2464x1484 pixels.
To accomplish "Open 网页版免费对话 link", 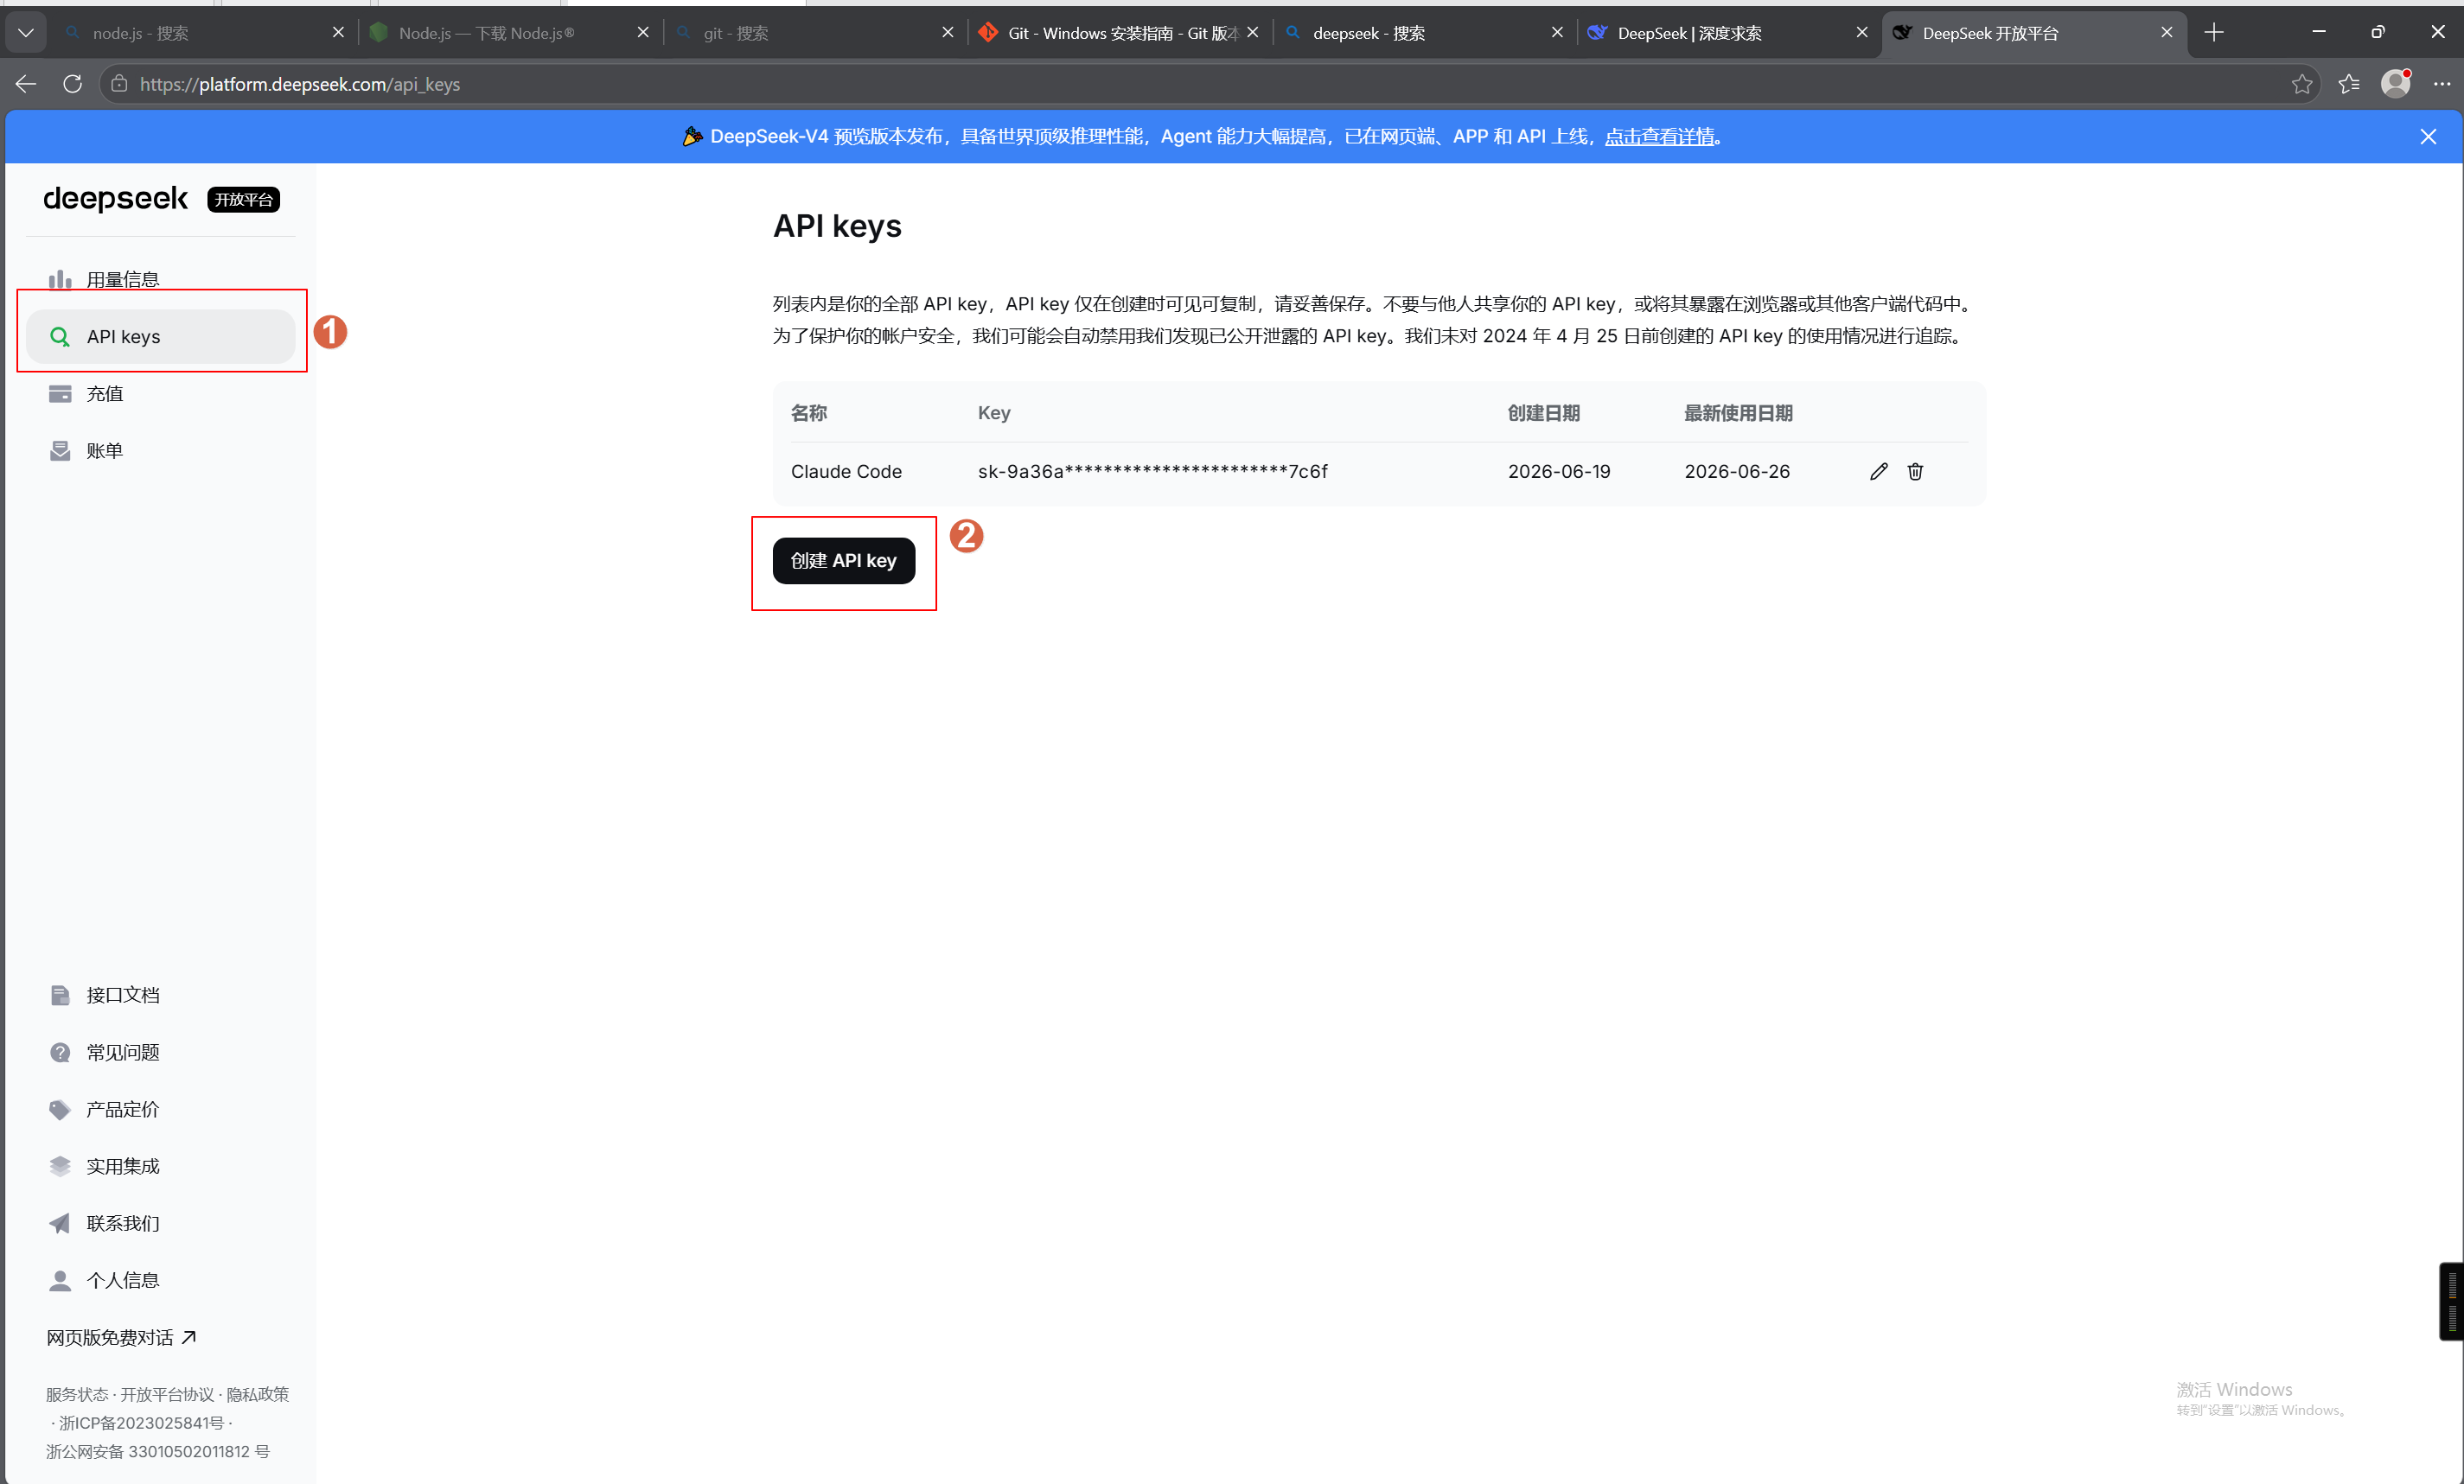I will [121, 1337].
